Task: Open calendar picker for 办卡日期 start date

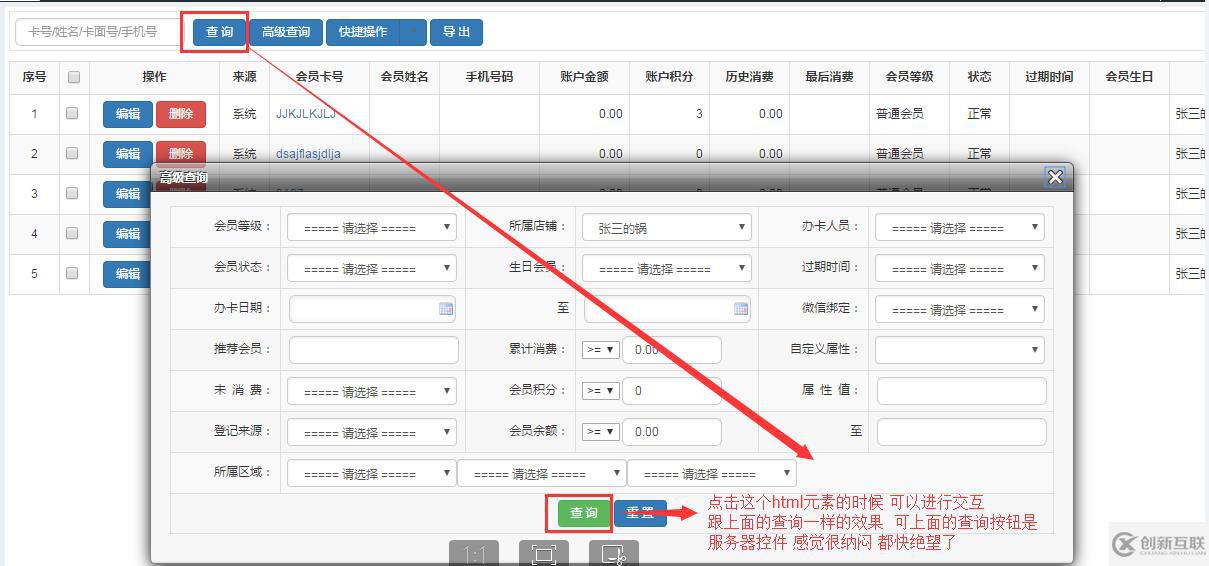Action: tap(446, 309)
